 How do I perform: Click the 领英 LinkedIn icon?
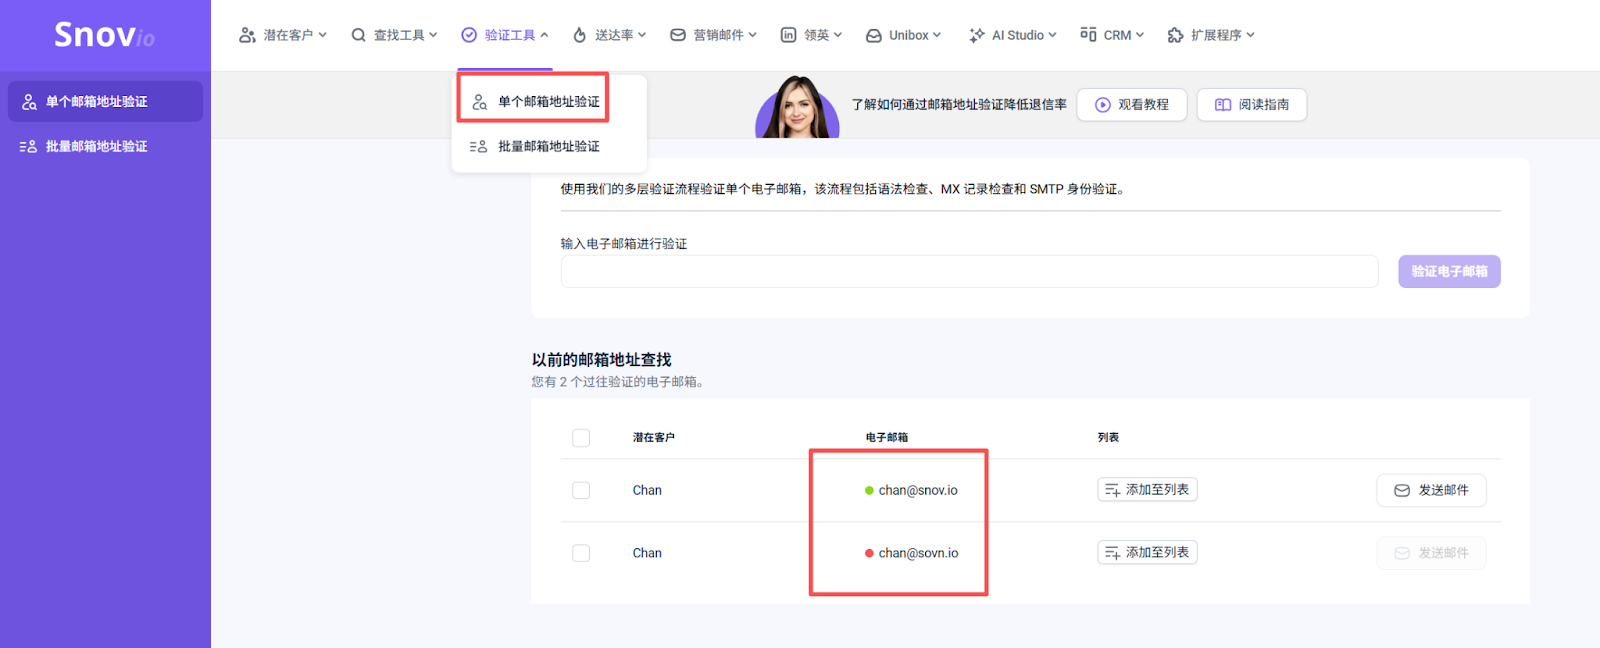pyautogui.click(x=788, y=35)
